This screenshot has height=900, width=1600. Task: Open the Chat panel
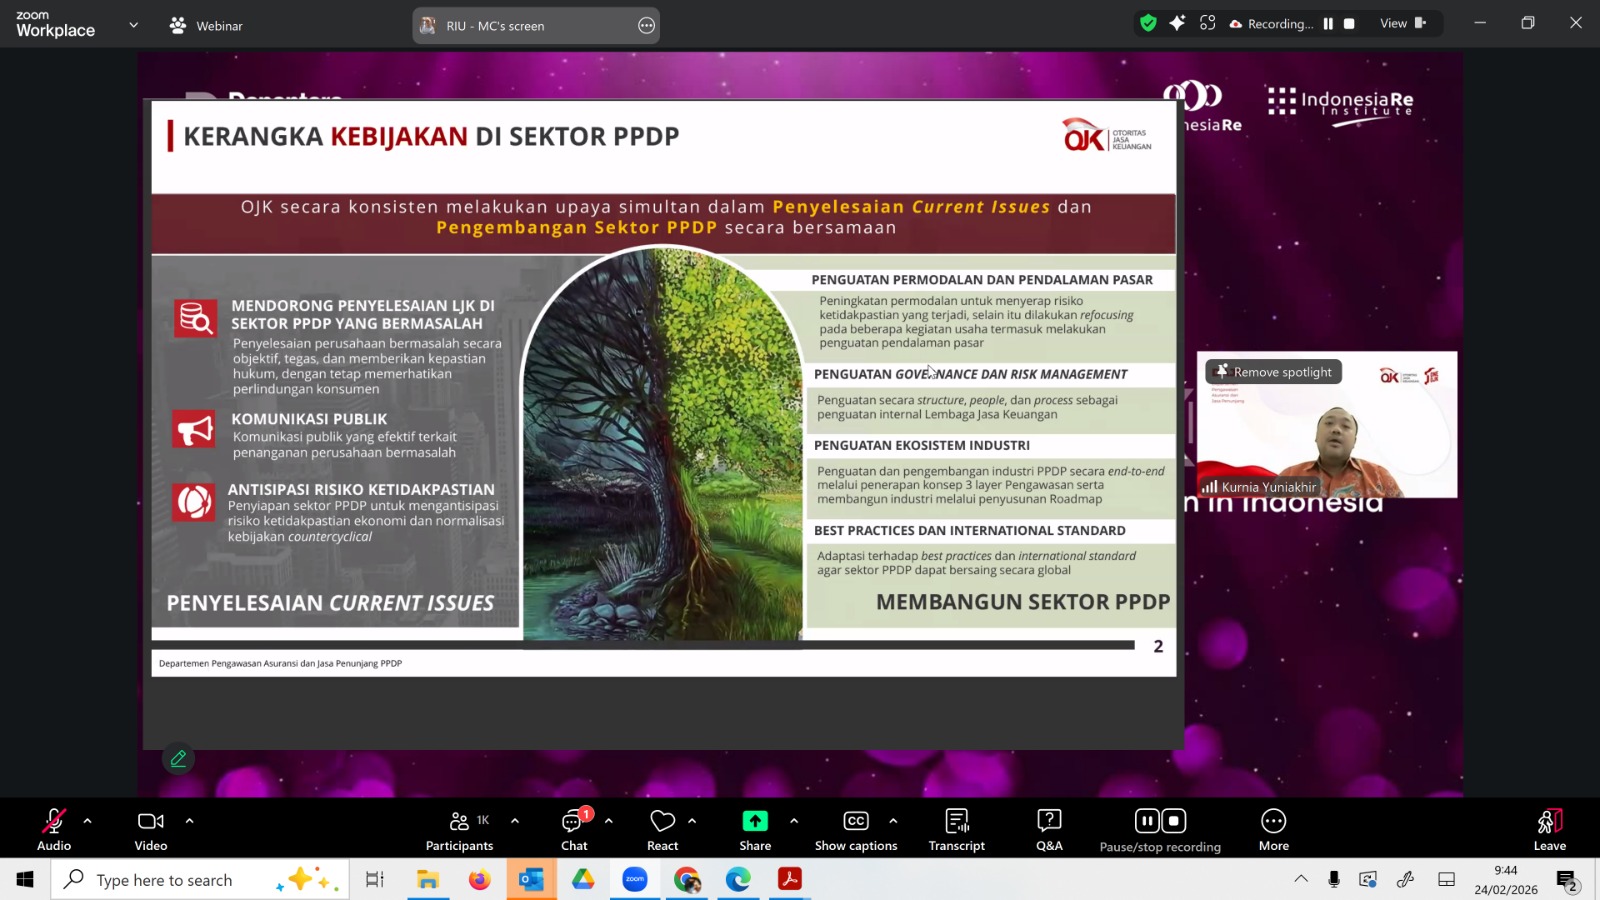pos(574,829)
